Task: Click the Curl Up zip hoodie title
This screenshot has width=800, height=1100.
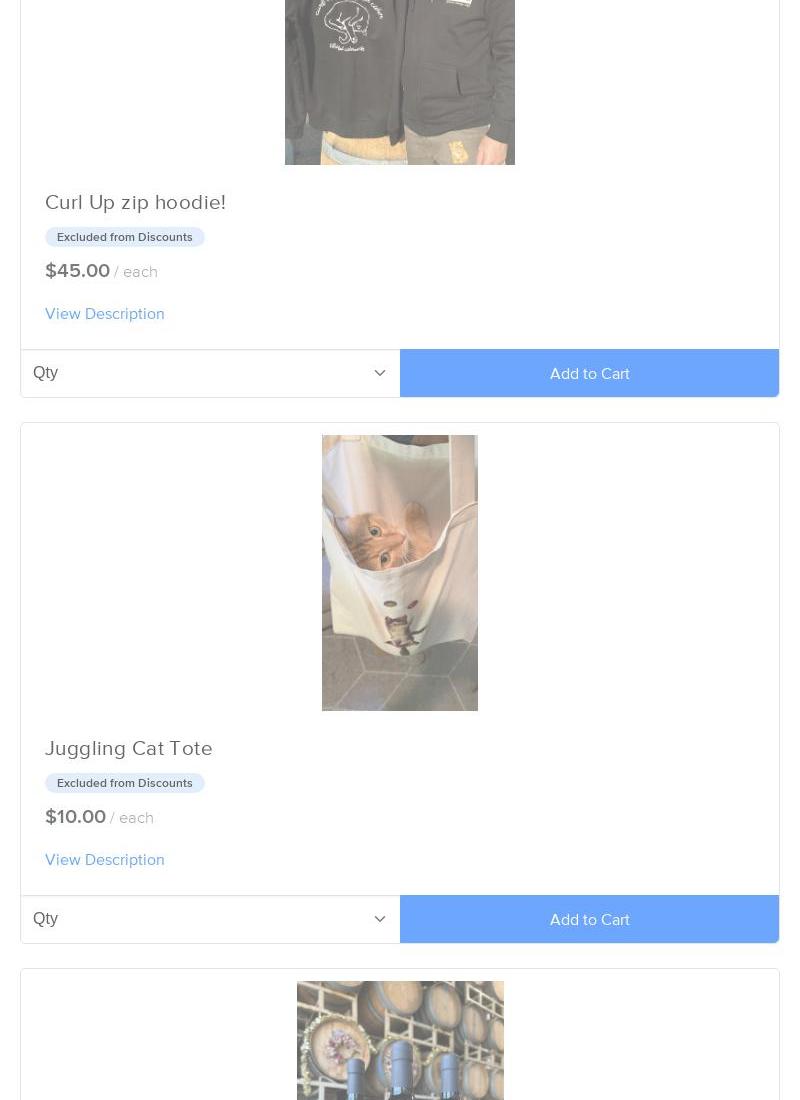Action: (135, 202)
